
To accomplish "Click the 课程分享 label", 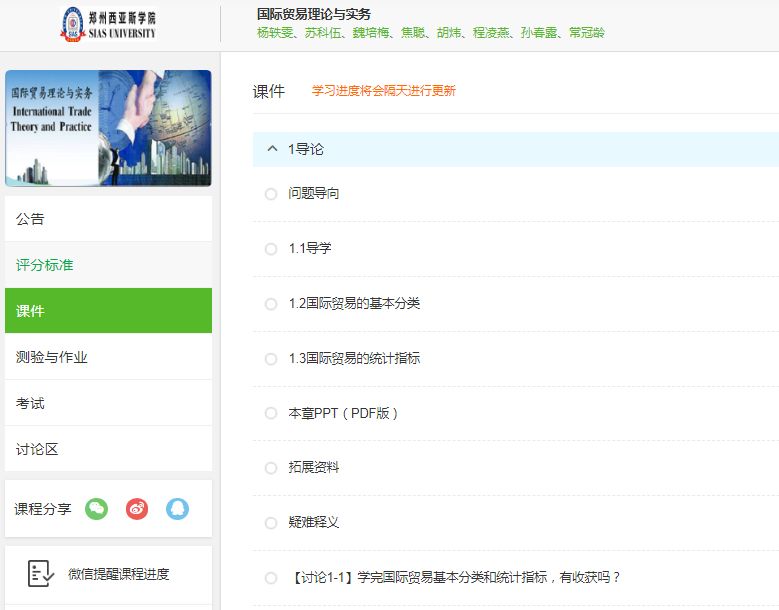I will [x=43, y=509].
